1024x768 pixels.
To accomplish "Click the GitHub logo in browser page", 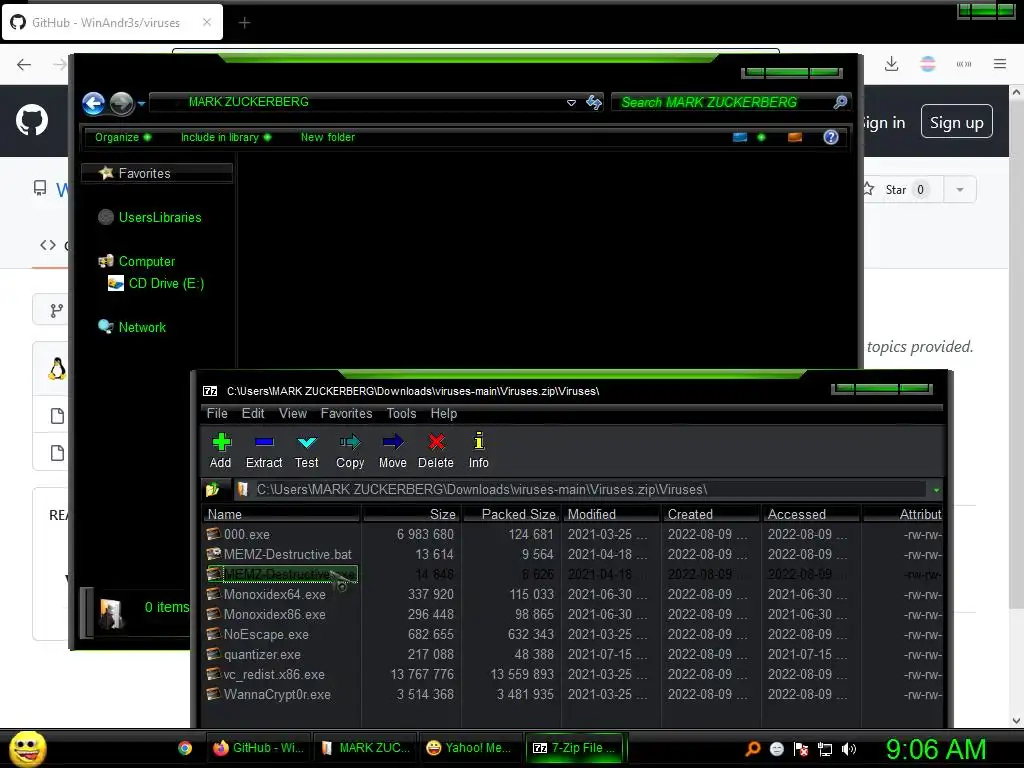I will tap(31, 120).
